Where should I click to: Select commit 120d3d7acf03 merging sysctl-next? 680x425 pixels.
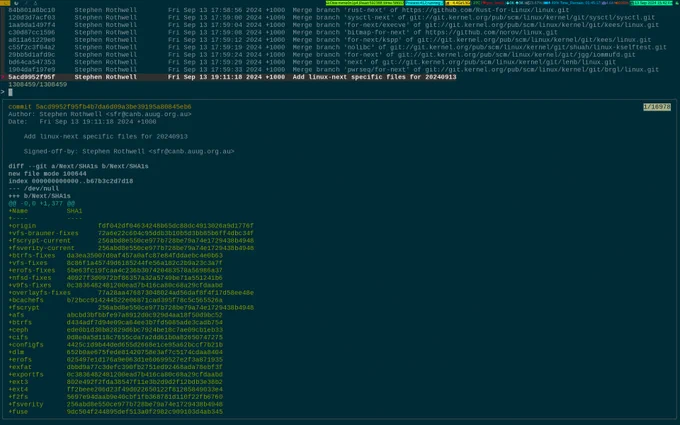[x=331, y=17]
